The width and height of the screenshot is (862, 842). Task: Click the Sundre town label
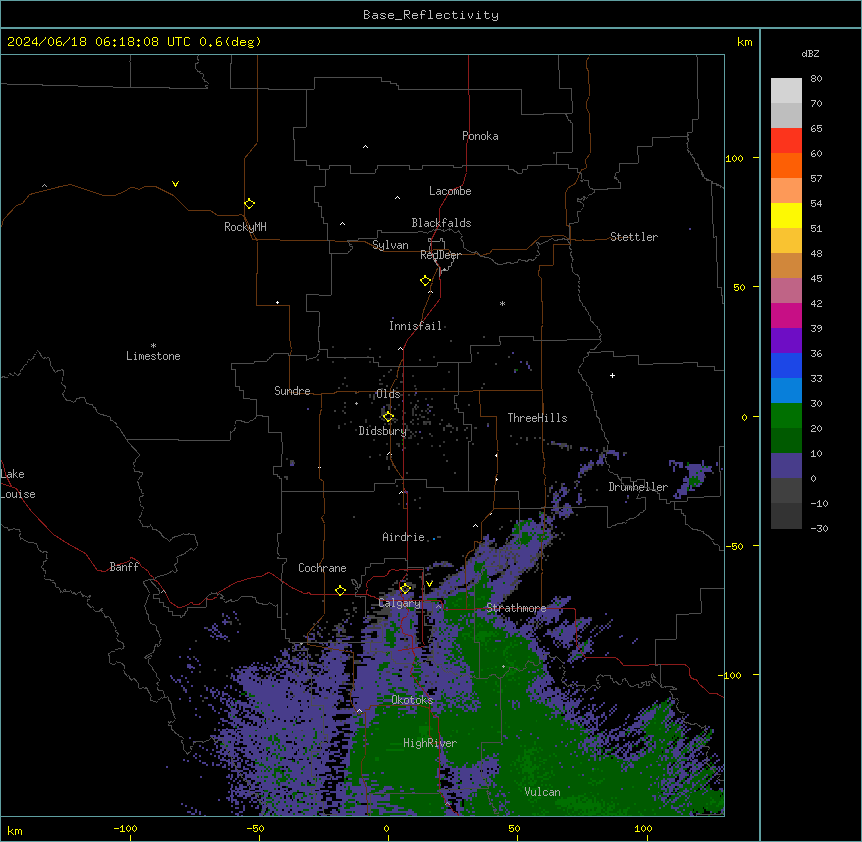click(292, 391)
